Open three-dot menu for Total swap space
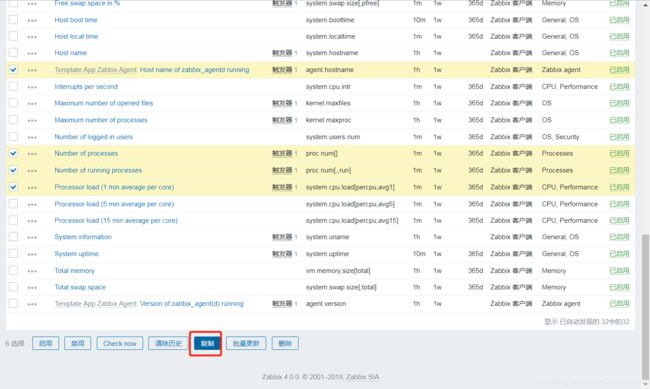 click(32, 288)
